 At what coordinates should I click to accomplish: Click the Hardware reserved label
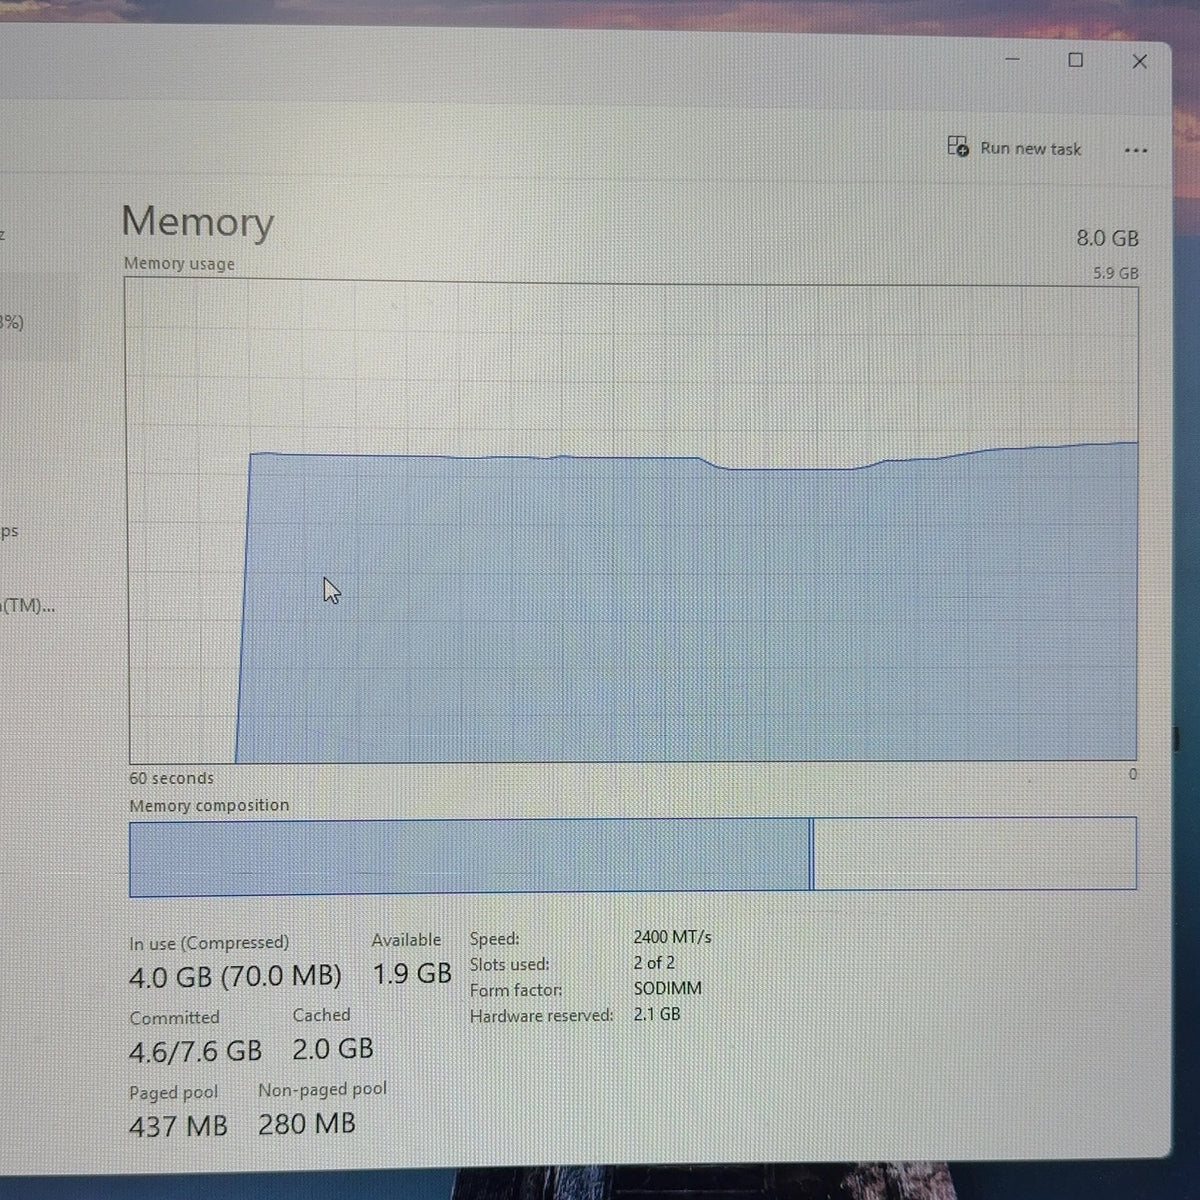click(541, 1016)
